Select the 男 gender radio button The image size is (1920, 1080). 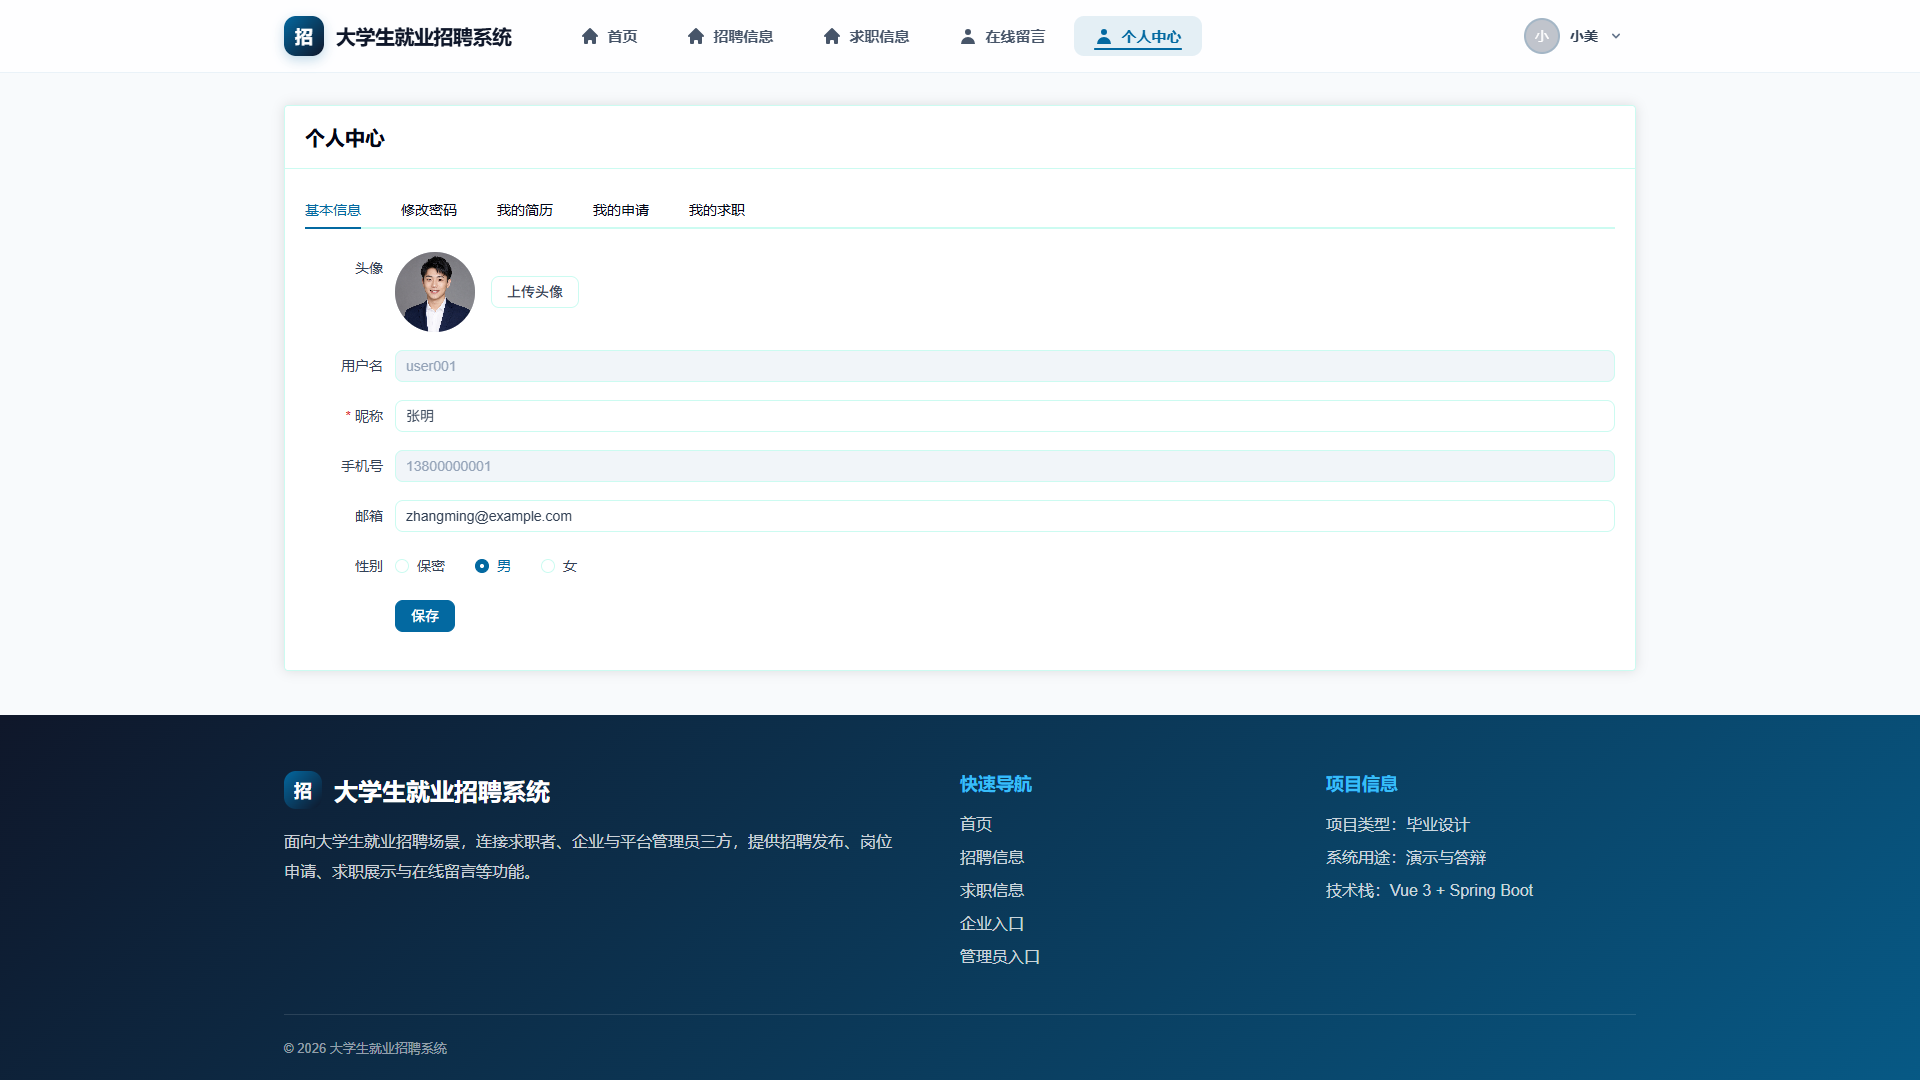482,566
